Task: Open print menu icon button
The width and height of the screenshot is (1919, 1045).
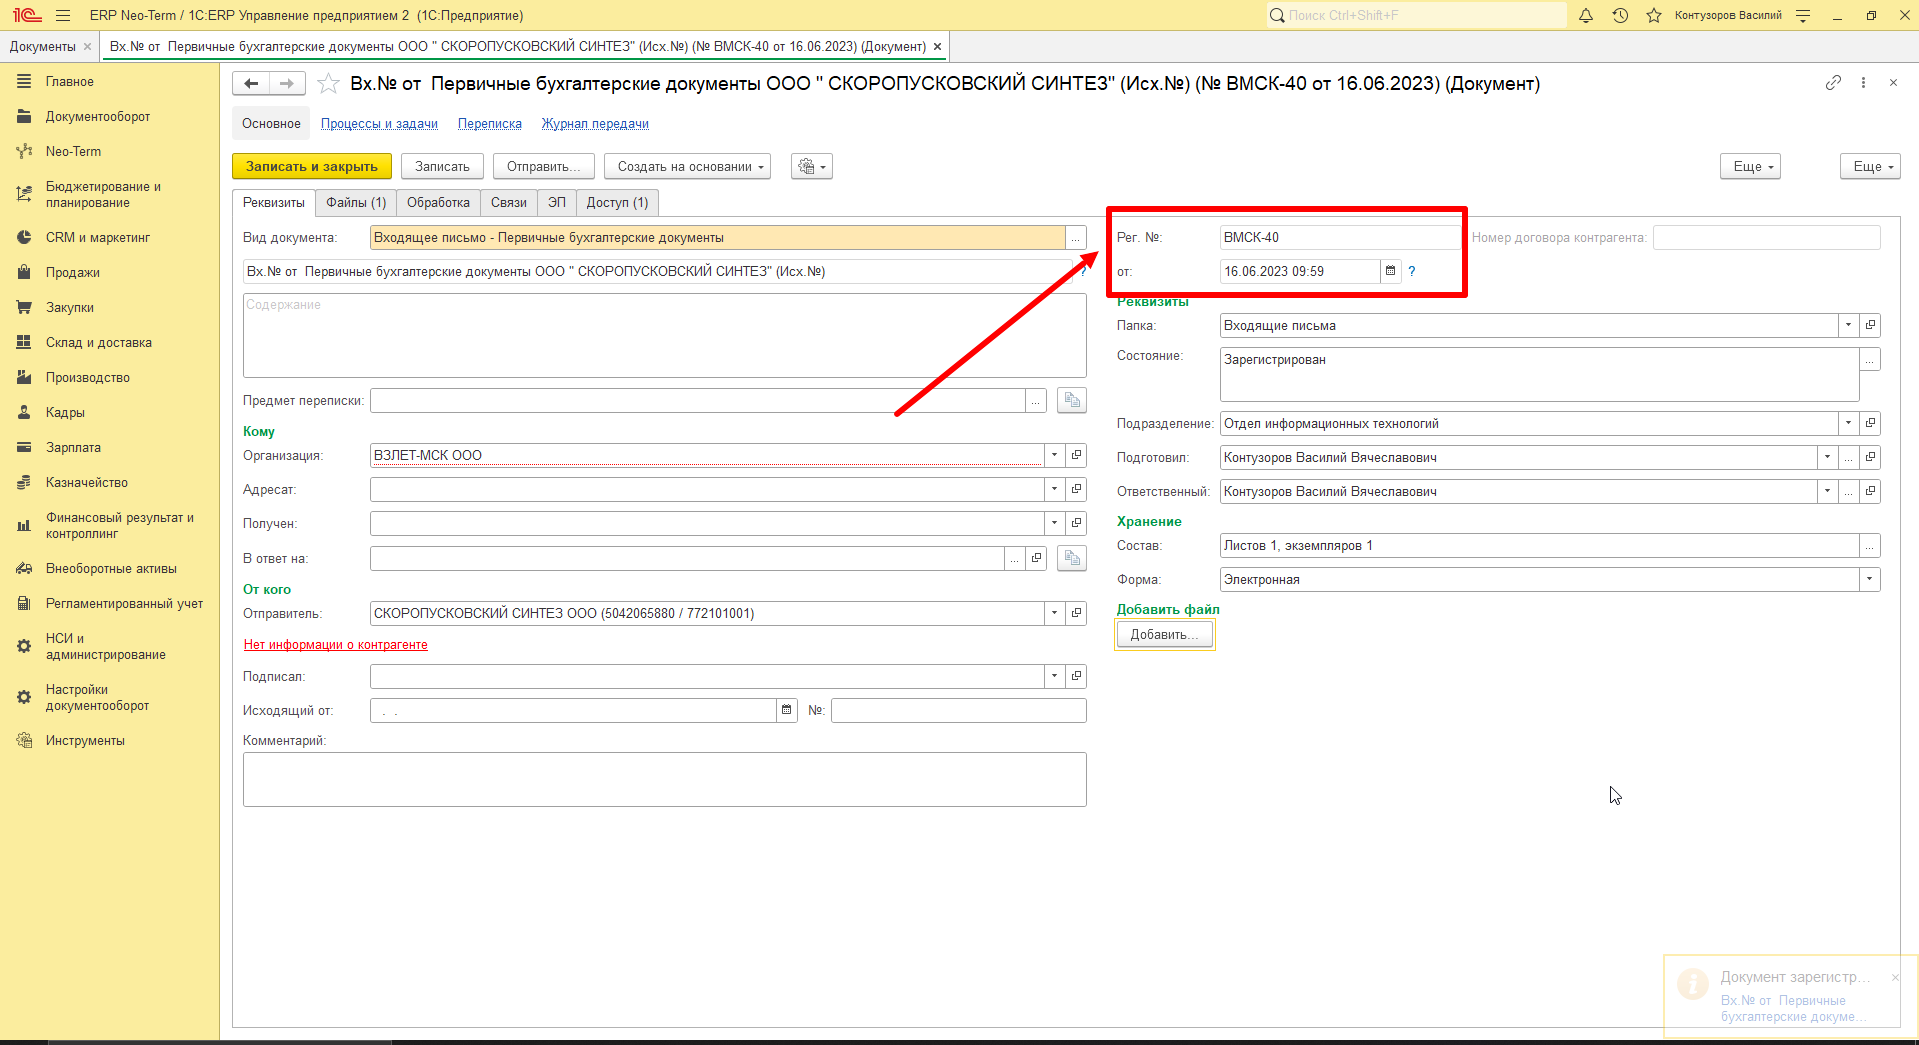Action: 811,167
